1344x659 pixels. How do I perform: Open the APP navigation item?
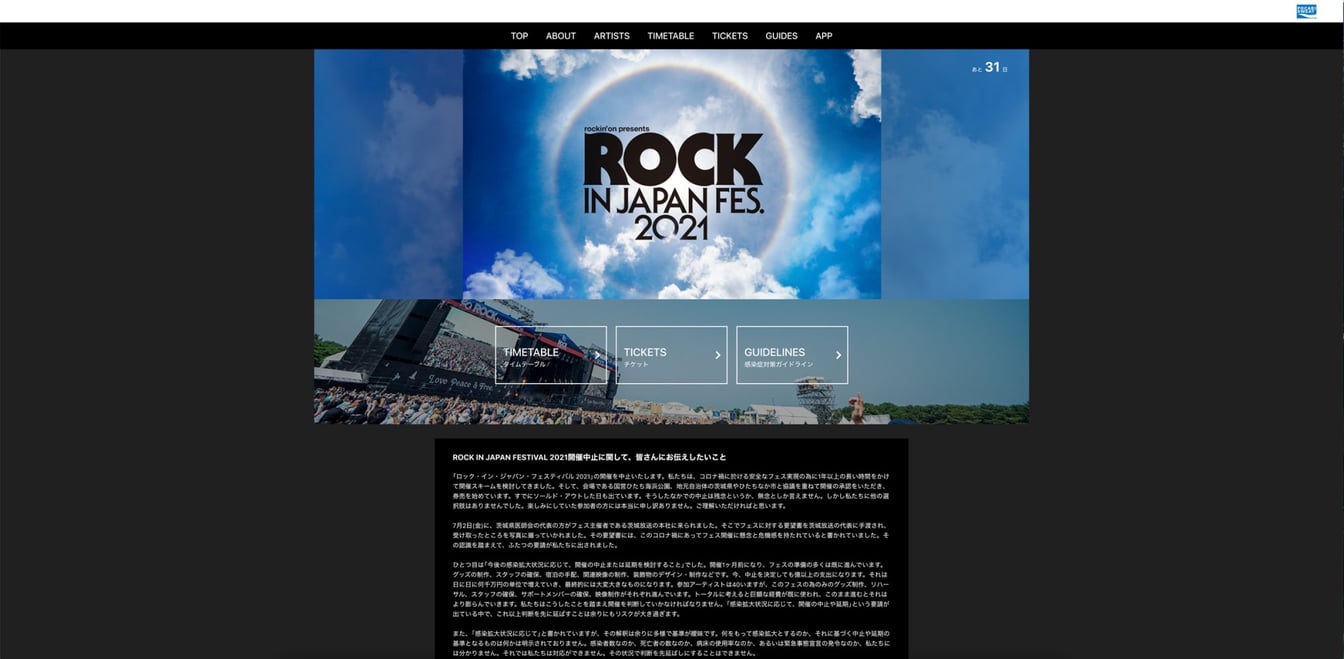(x=823, y=36)
